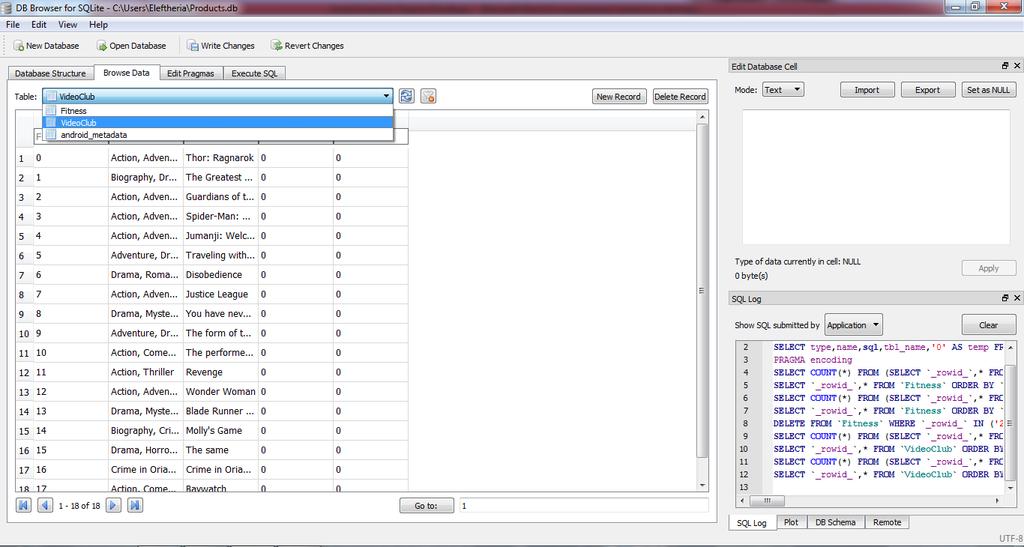Refresh table data with the refresh icon

[407, 97]
